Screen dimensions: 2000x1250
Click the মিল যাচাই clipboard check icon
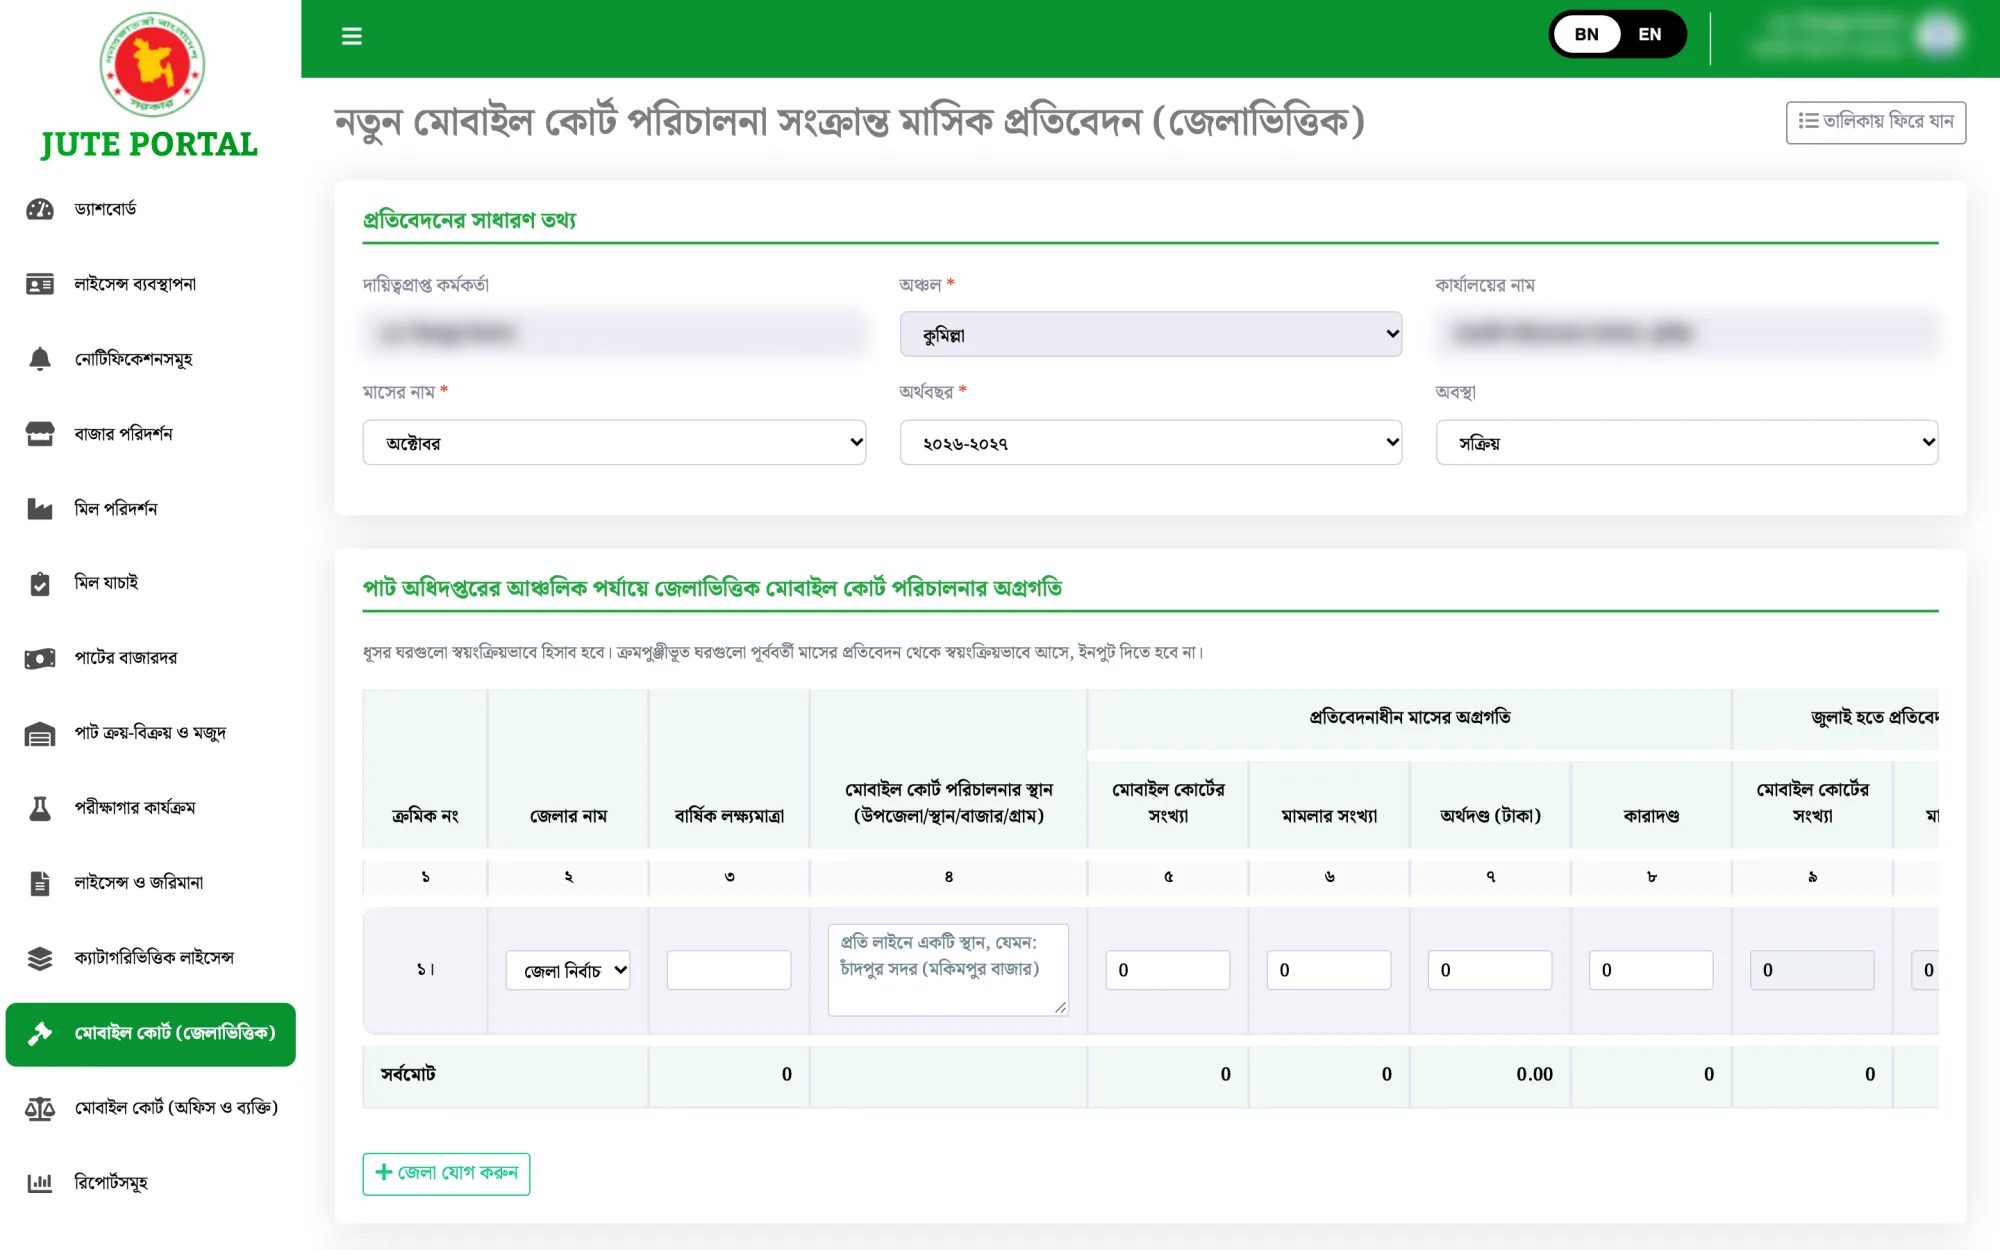tap(40, 584)
